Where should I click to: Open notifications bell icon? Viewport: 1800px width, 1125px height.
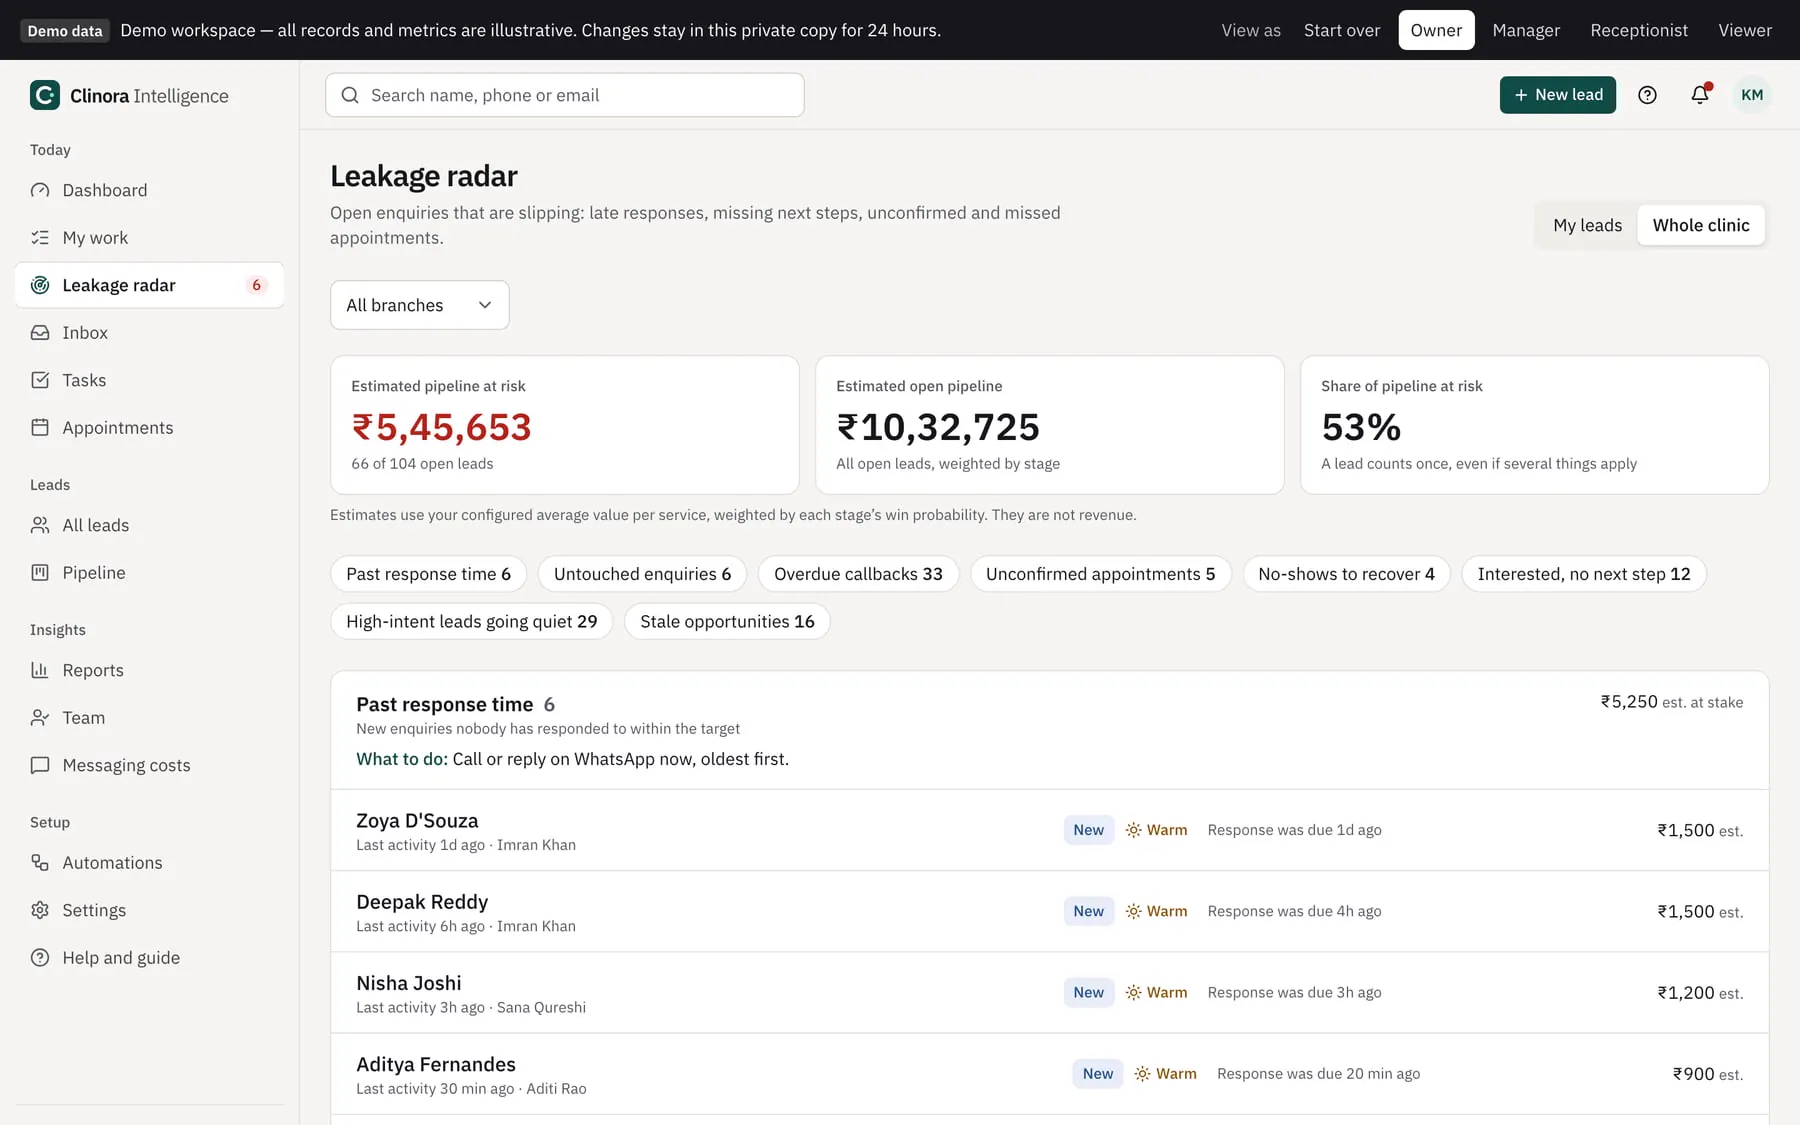pyautogui.click(x=1700, y=95)
